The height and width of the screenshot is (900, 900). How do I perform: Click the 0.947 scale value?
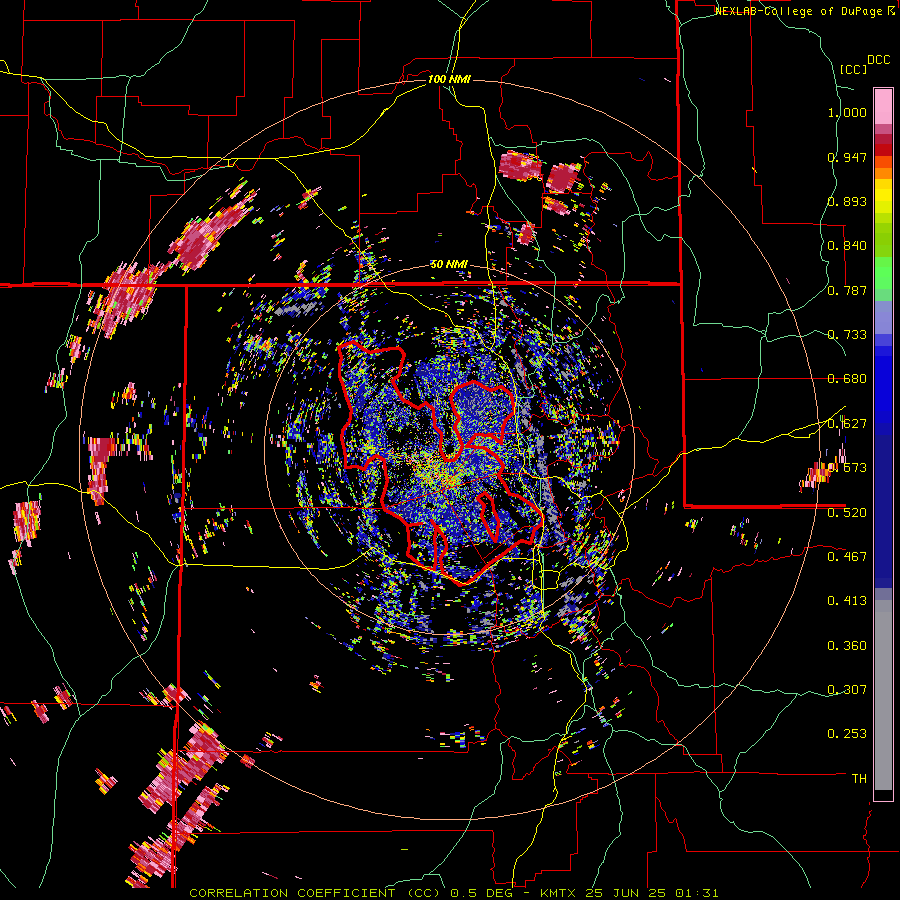[847, 157]
